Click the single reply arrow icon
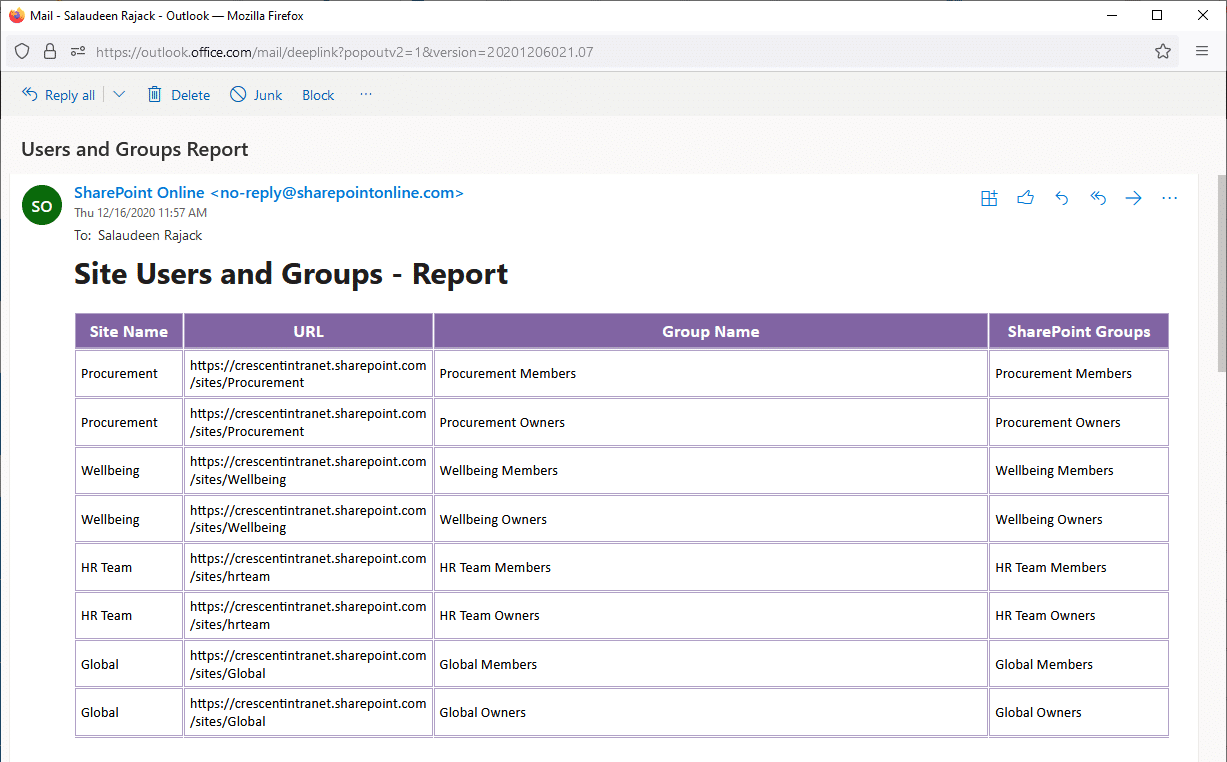Screen dimensions: 1227x762 coord(1062,198)
